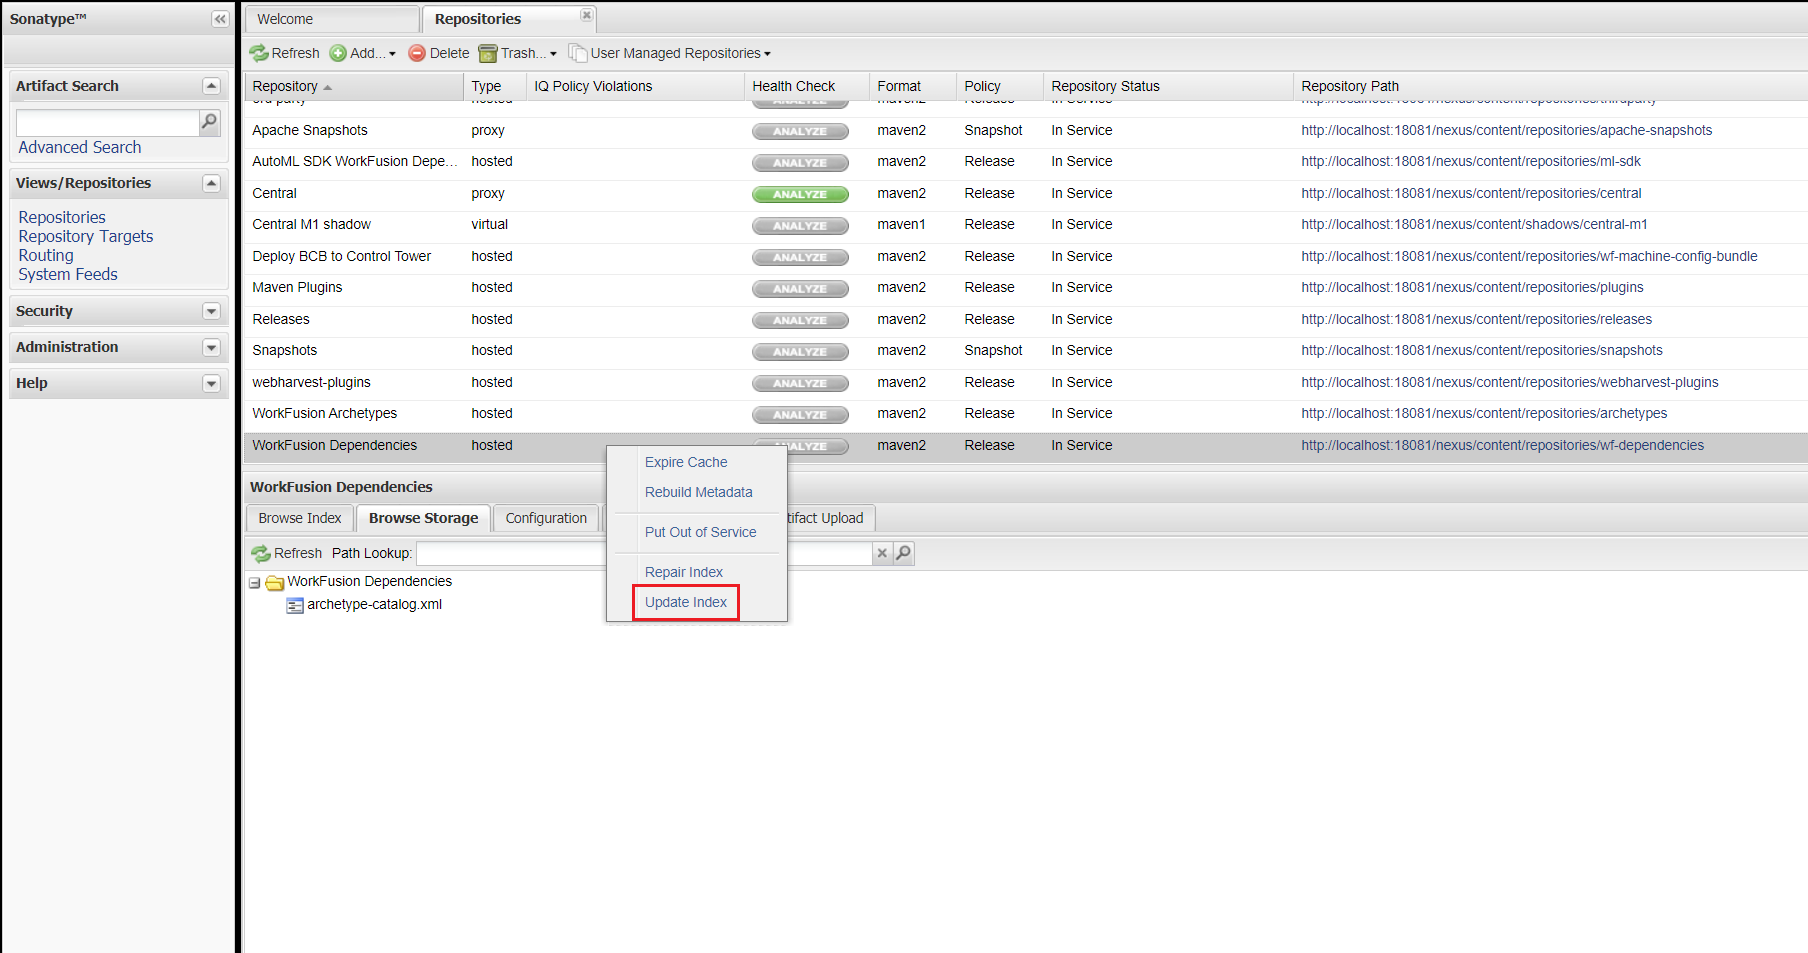The image size is (1808, 953).
Task: Click ANALYZE for Releases row
Action: pos(800,320)
